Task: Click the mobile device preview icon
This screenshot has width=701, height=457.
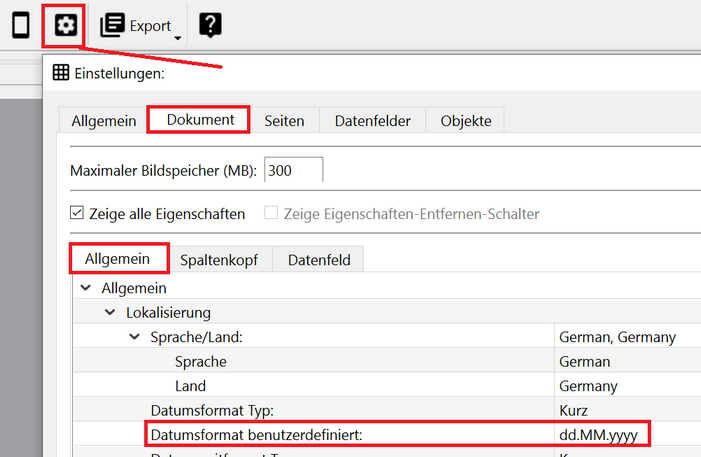Action: 20,25
